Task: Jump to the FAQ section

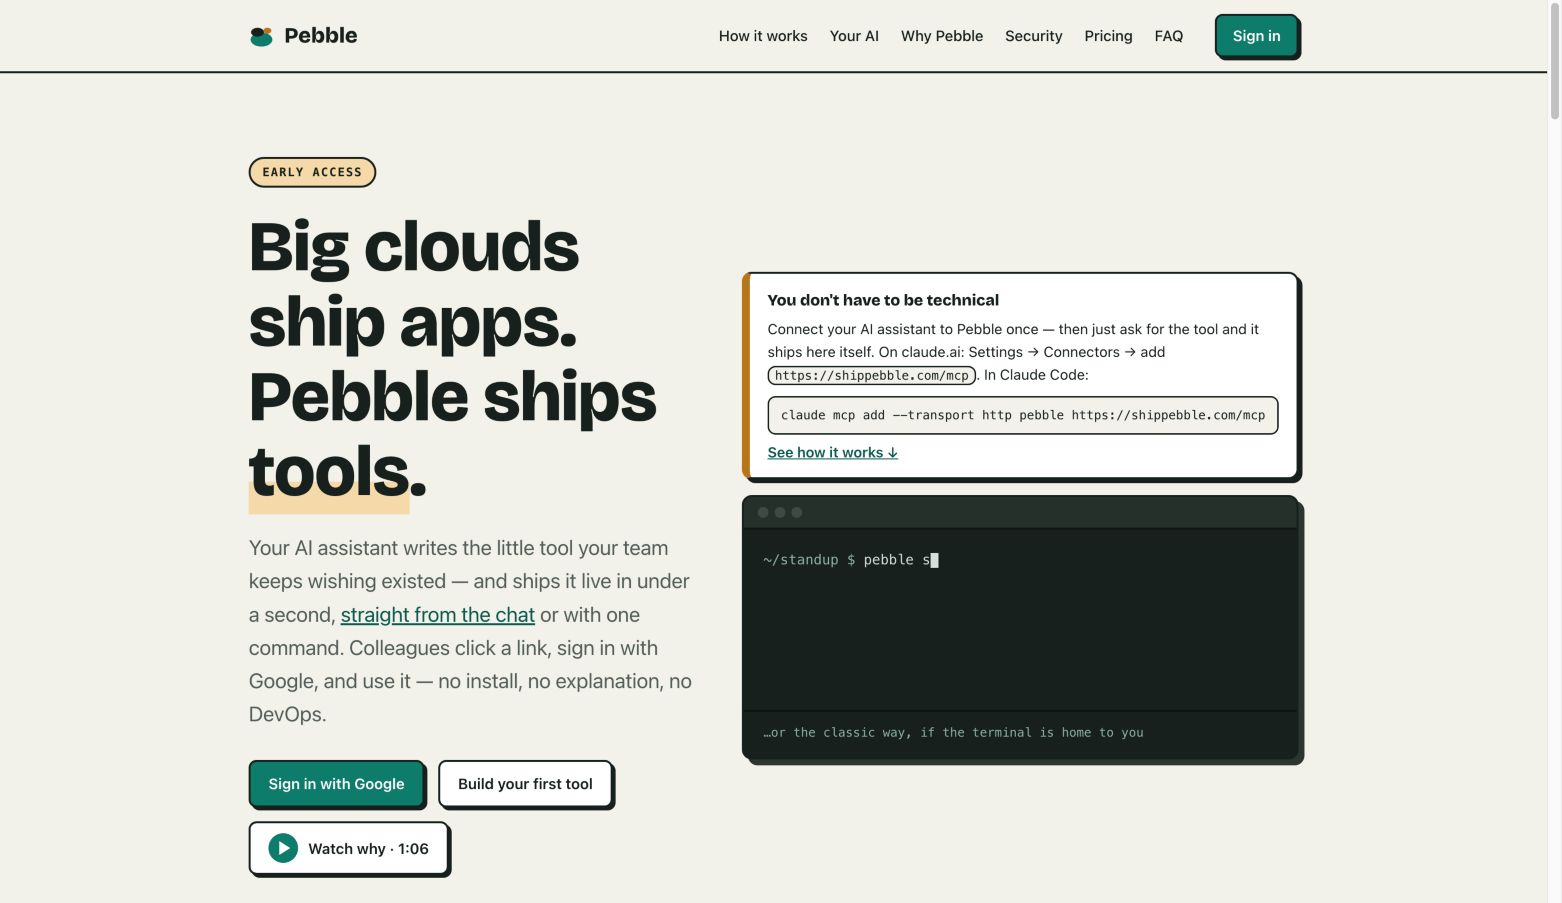Action: click(1168, 36)
